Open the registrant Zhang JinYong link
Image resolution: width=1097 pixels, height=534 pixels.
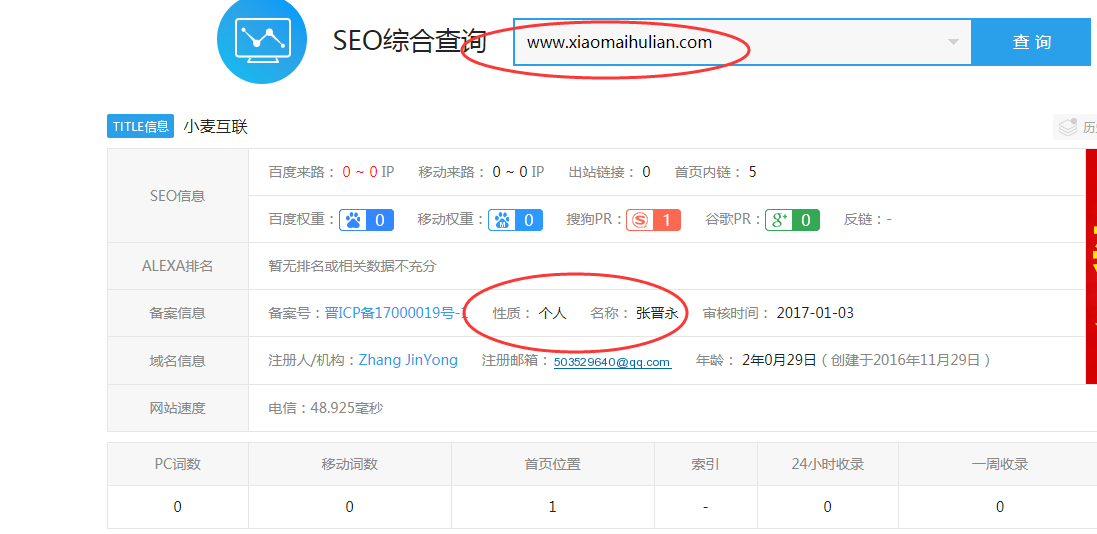408,360
